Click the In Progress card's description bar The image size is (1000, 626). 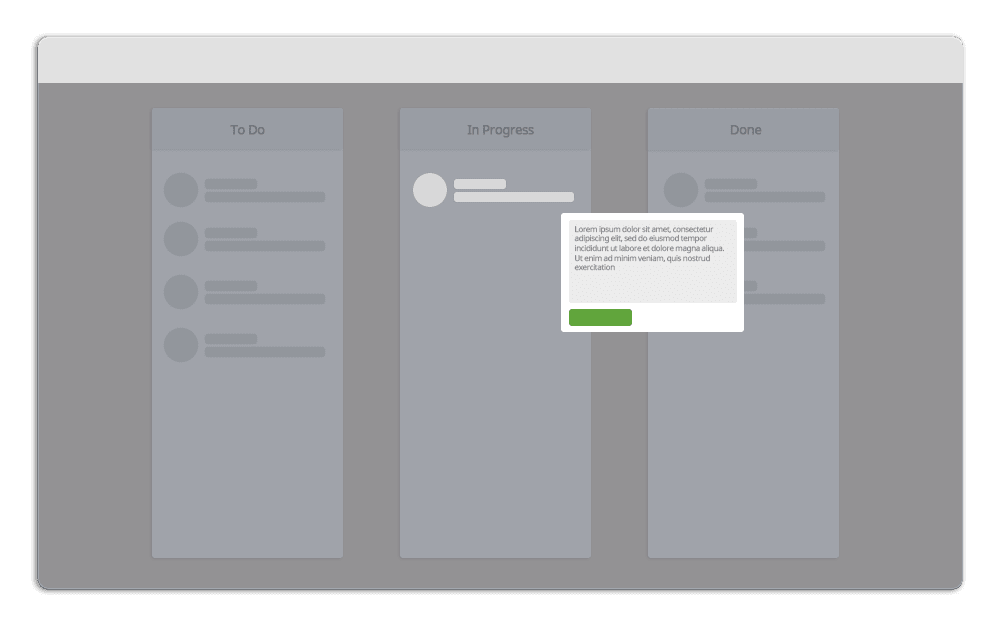[x=514, y=197]
